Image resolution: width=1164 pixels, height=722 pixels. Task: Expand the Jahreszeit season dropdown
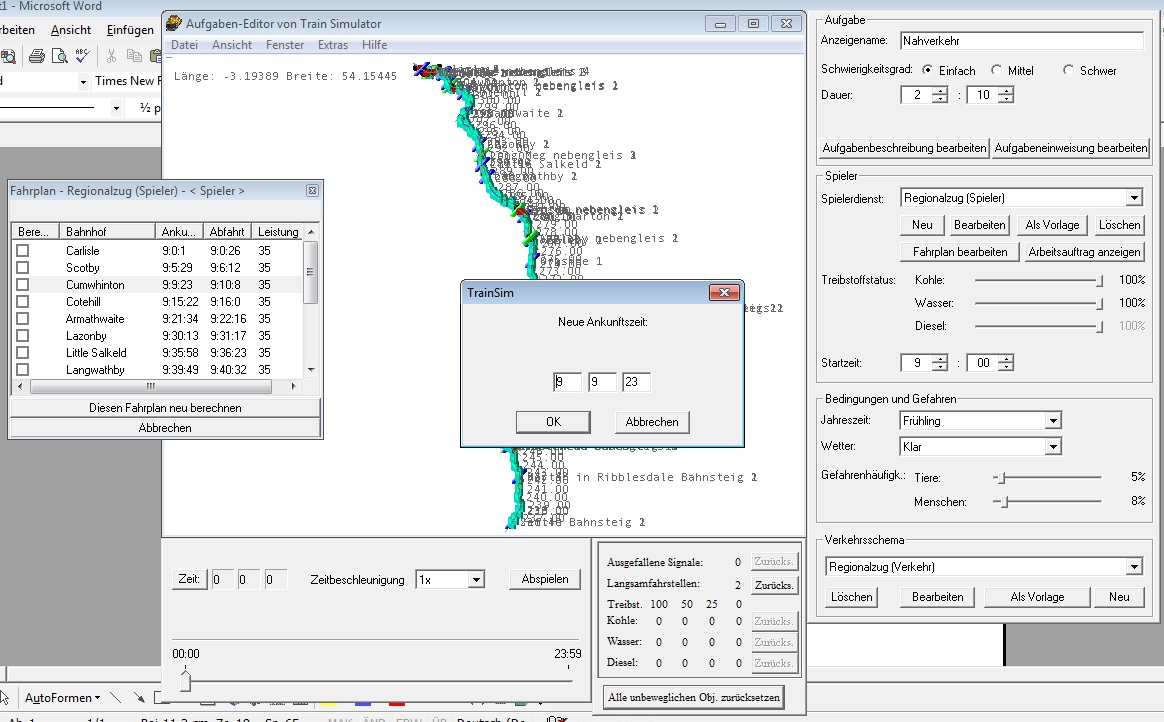tap(1052, 421)
